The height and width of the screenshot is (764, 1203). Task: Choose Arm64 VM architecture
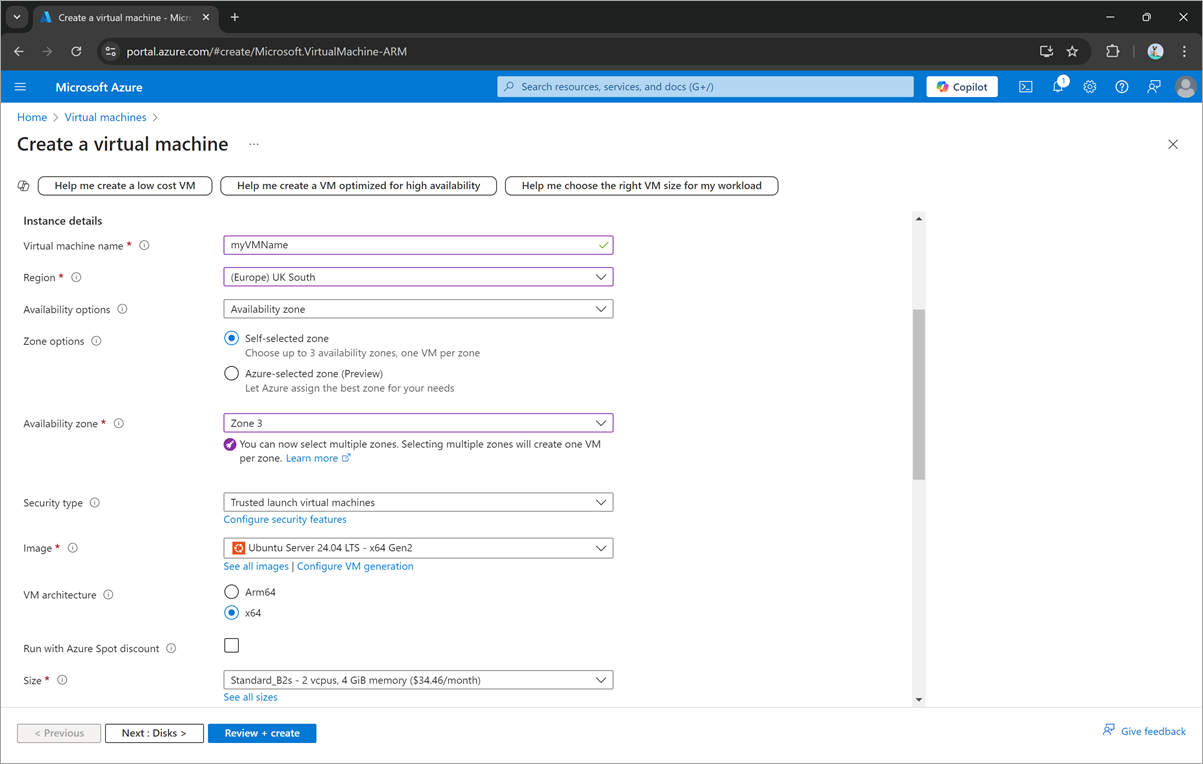[x=232, y=592]
